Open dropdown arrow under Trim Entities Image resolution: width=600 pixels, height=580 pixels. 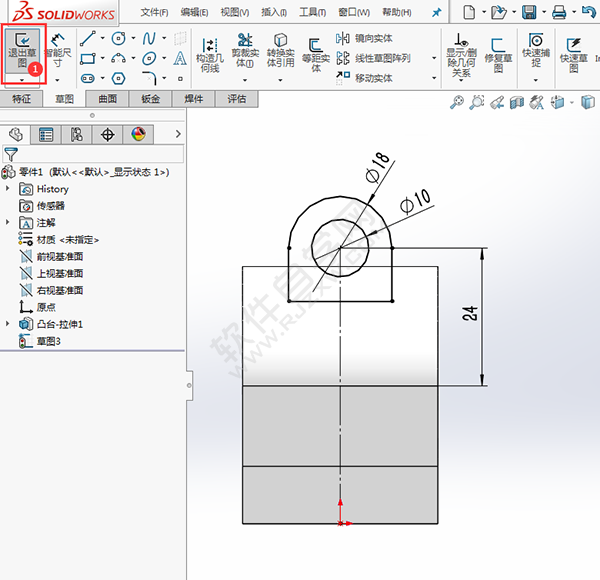(245, 80)
